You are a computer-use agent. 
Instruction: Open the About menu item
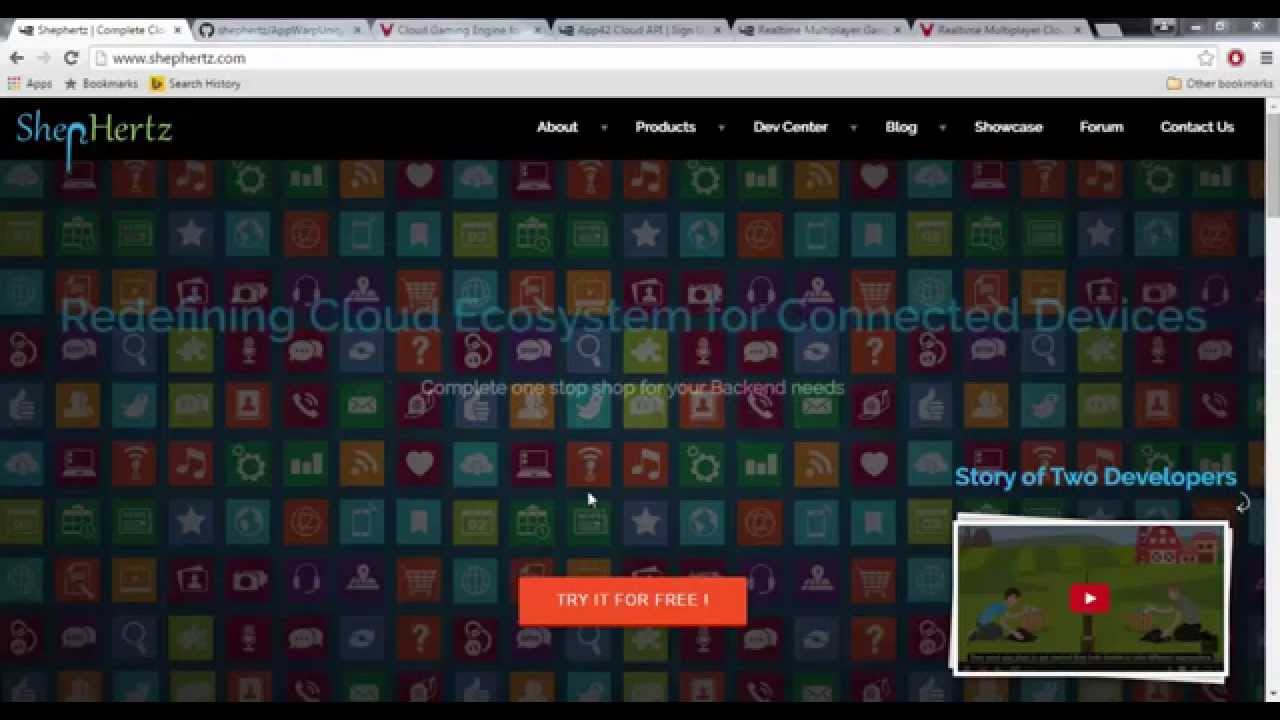557,127
